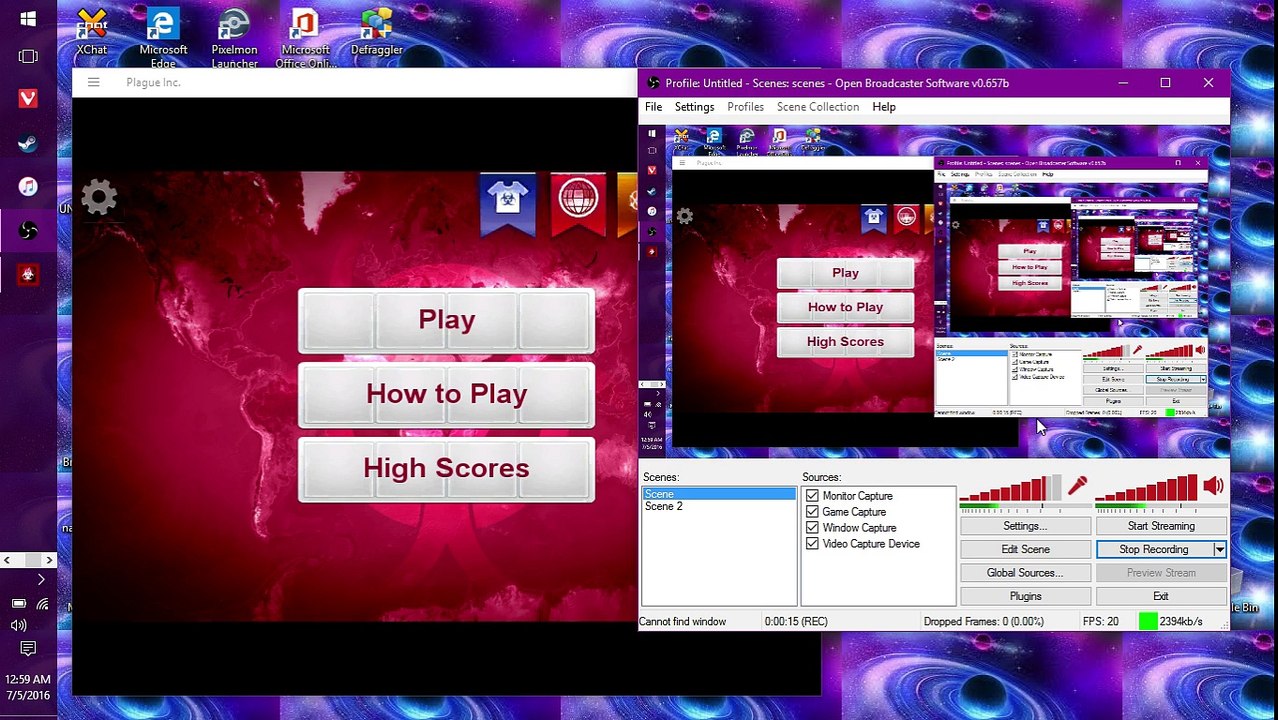This screenshot has width=1278, height=720.
Task: Click Start Streaming in OBS
Action: tap(1161, 526)
